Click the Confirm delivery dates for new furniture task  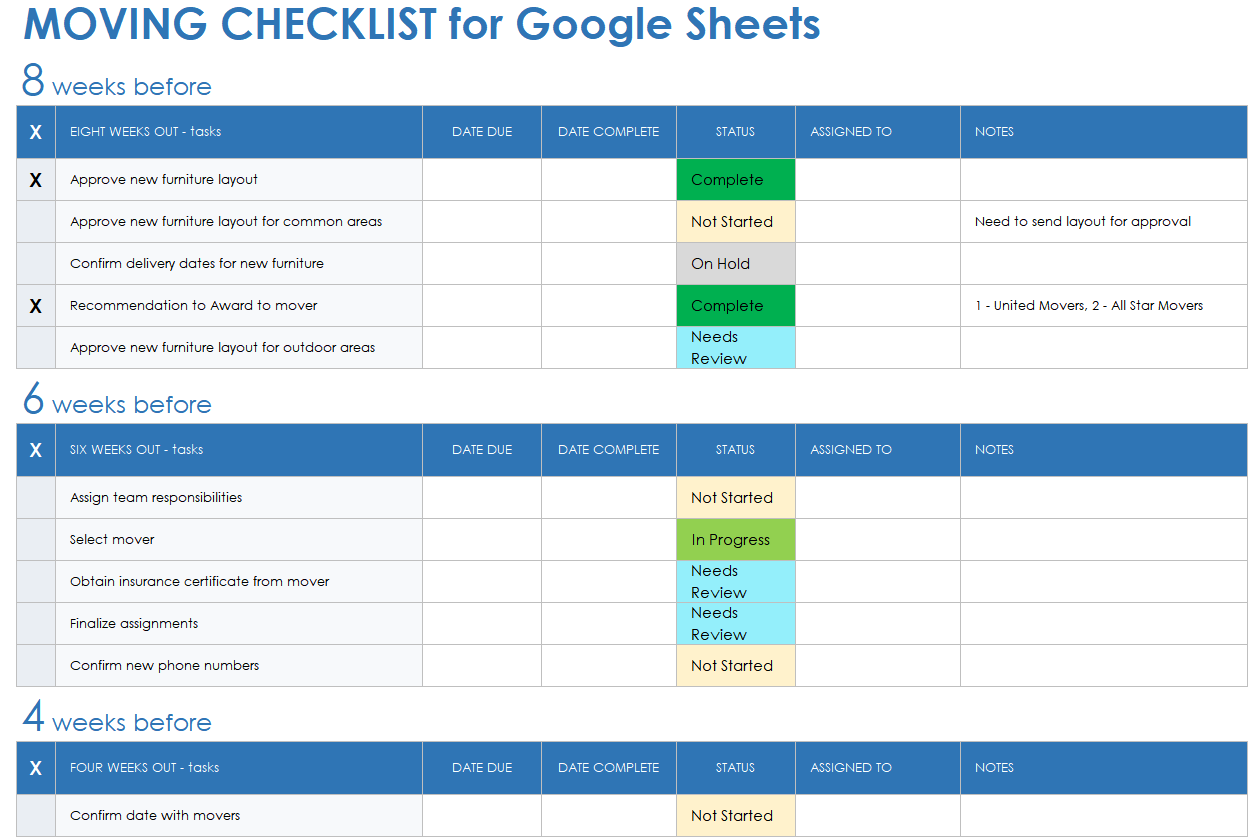tap(197, 264)
